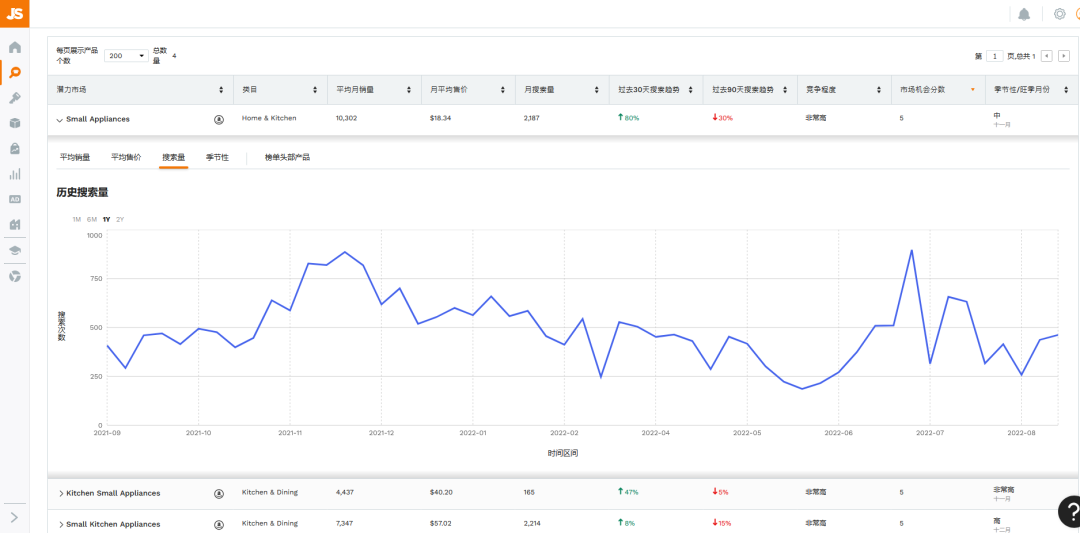
Task: Click the green 47% trend value
Action: click(x=628, y=492)
